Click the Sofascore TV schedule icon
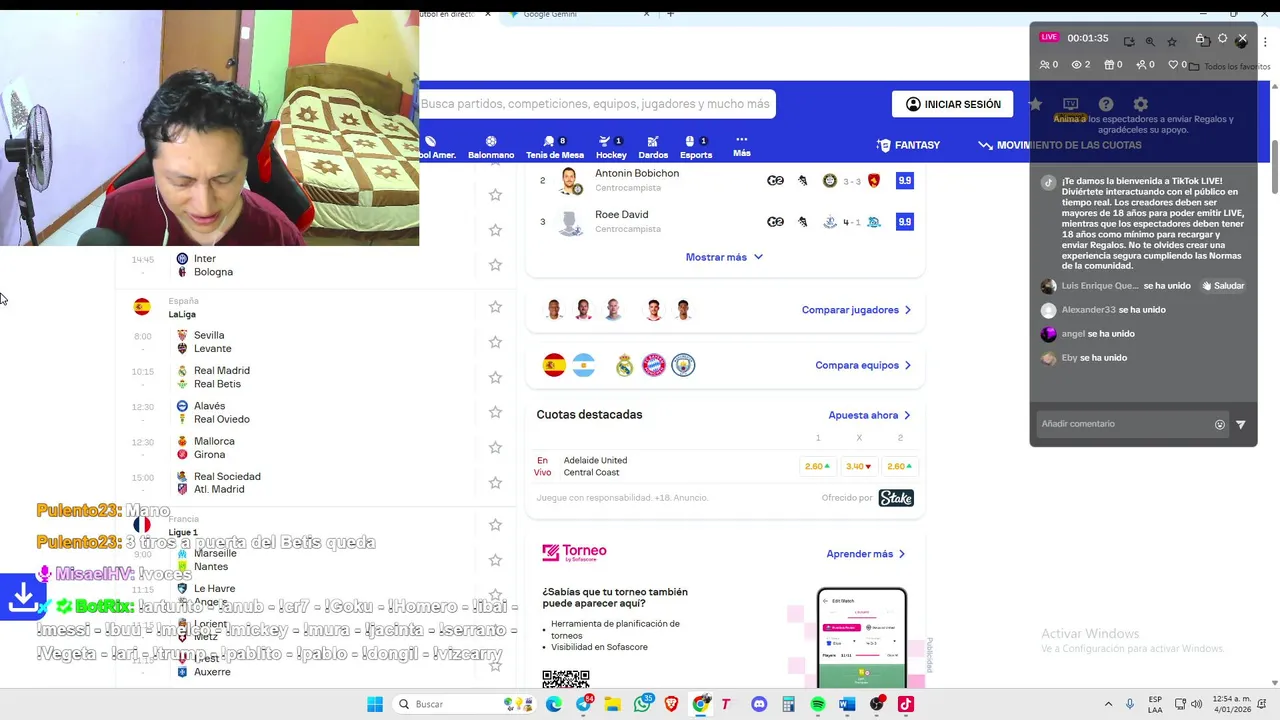The image size is (1280, 720). tap(1070, 104)
